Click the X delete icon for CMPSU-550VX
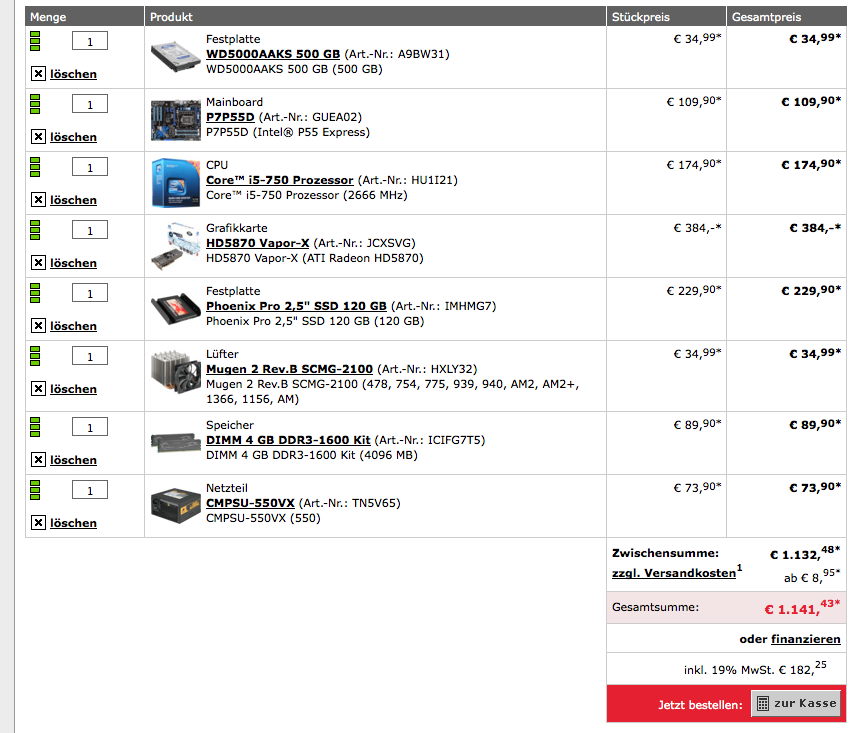Image resolution: width=860 pixels, height=733 pixels. [x=38, y=523]
